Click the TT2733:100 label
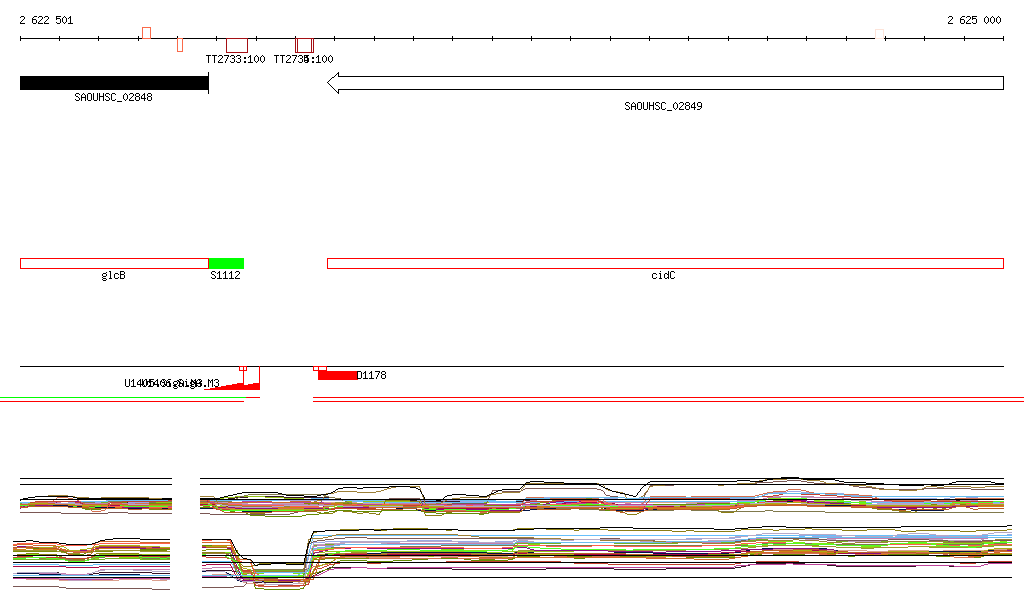Screen dimensions: 1024x611 click(235, 59)
